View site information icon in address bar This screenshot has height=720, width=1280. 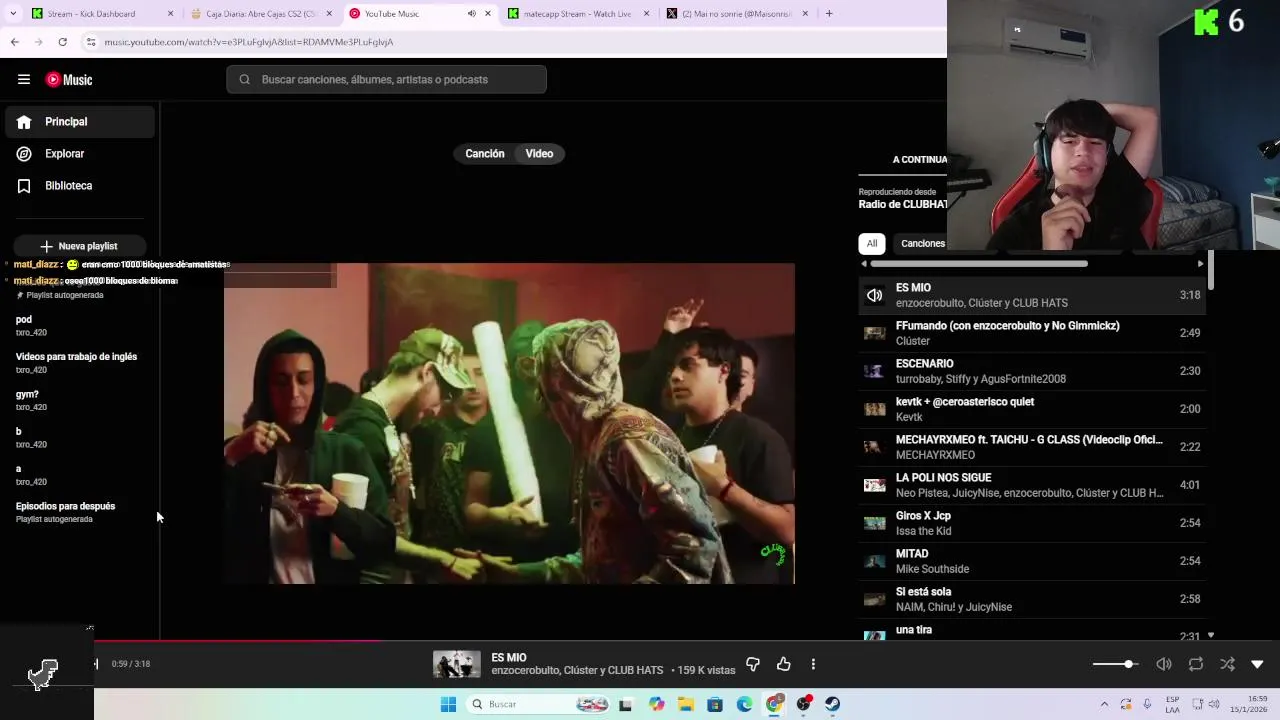(91, 42)
